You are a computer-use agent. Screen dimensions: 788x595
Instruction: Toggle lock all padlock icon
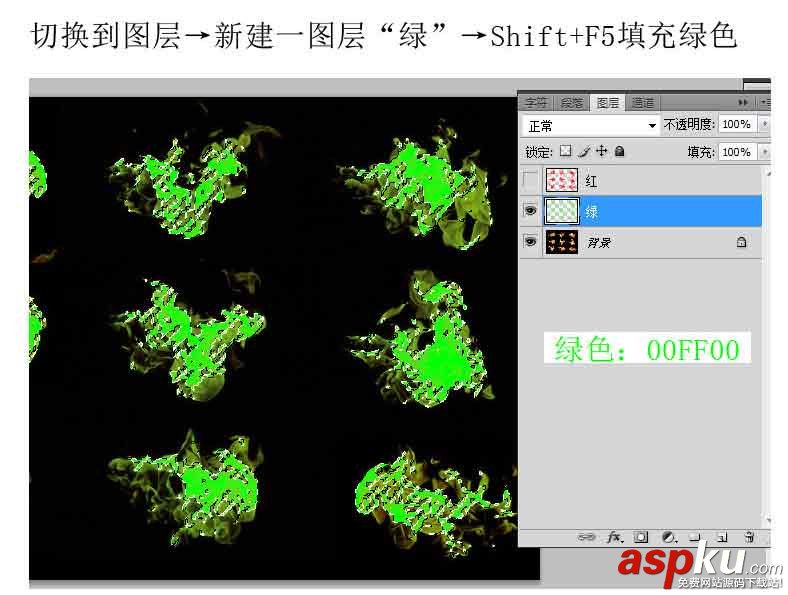pyautogui.click(x=620, y=151)
